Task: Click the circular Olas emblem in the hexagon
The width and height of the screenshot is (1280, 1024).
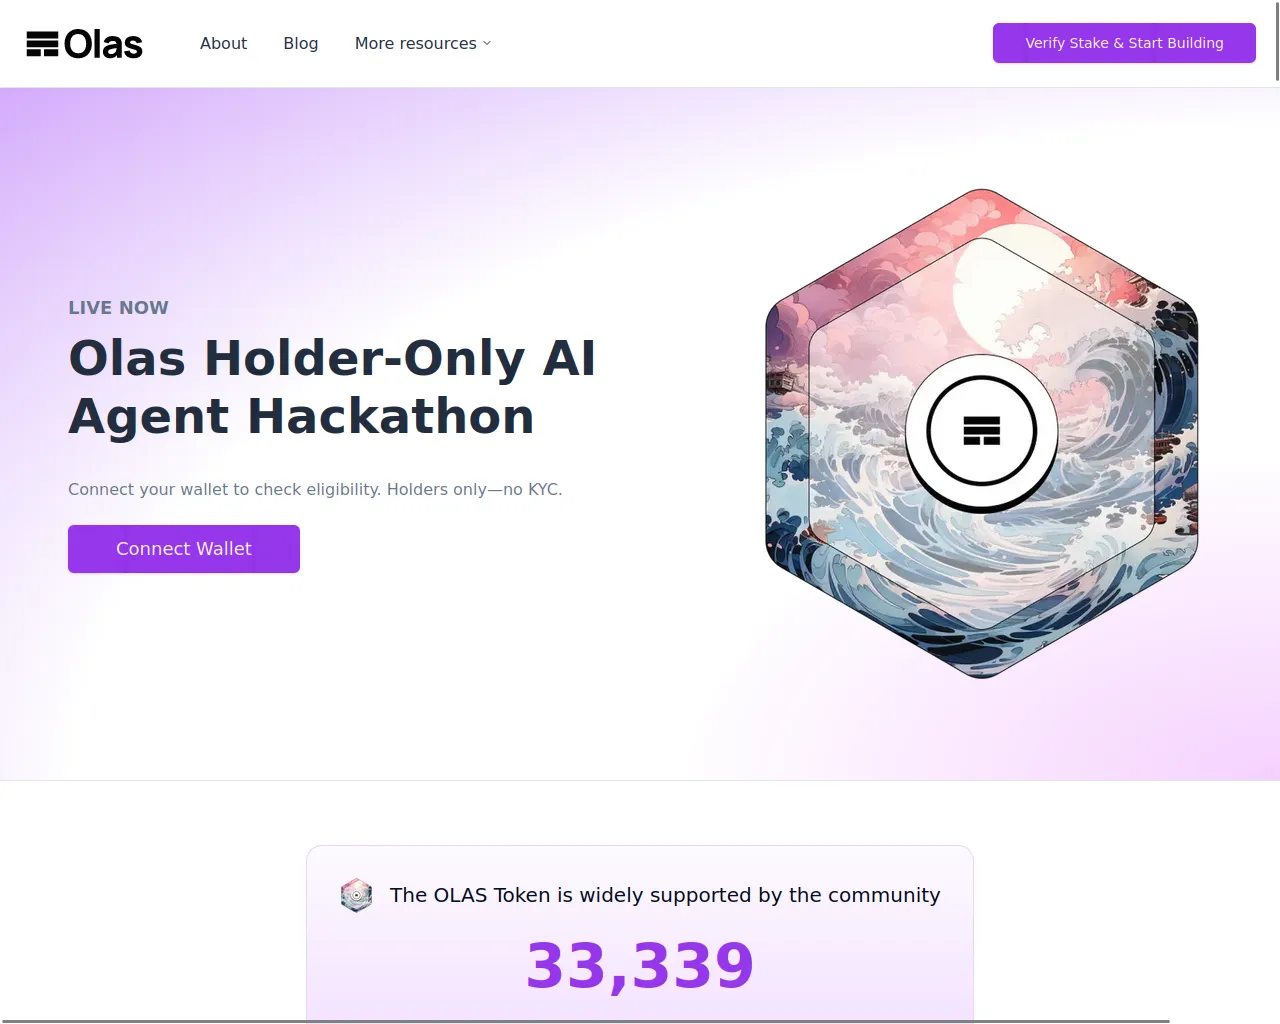Action: point(981,431)
